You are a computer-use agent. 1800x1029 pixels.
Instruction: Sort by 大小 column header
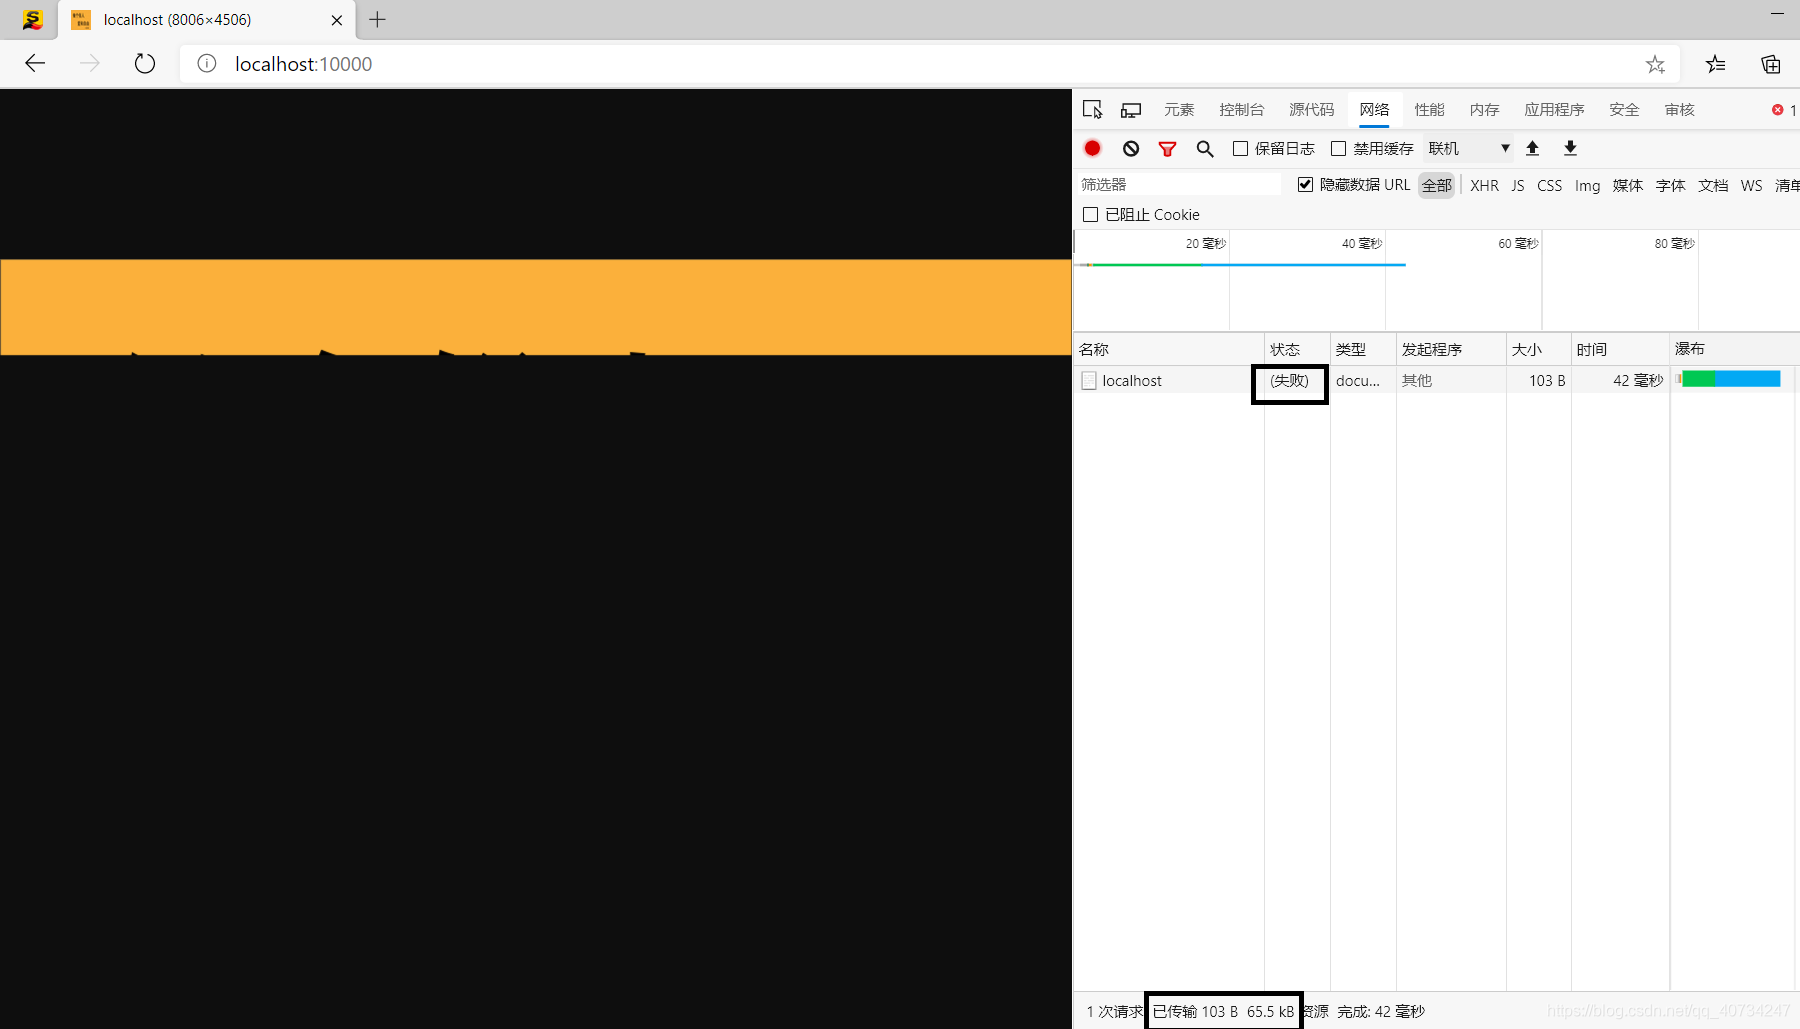[1538, 349]
